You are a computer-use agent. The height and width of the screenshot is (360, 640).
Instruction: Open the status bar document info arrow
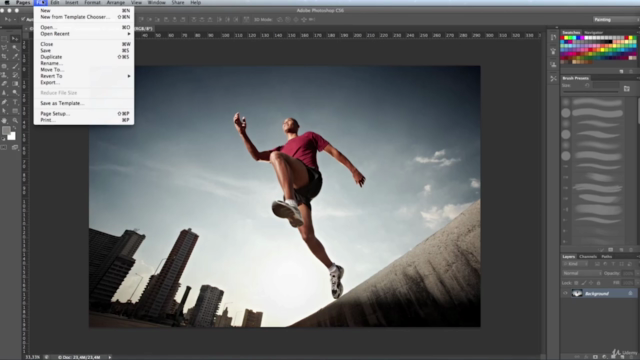(109, 357)
